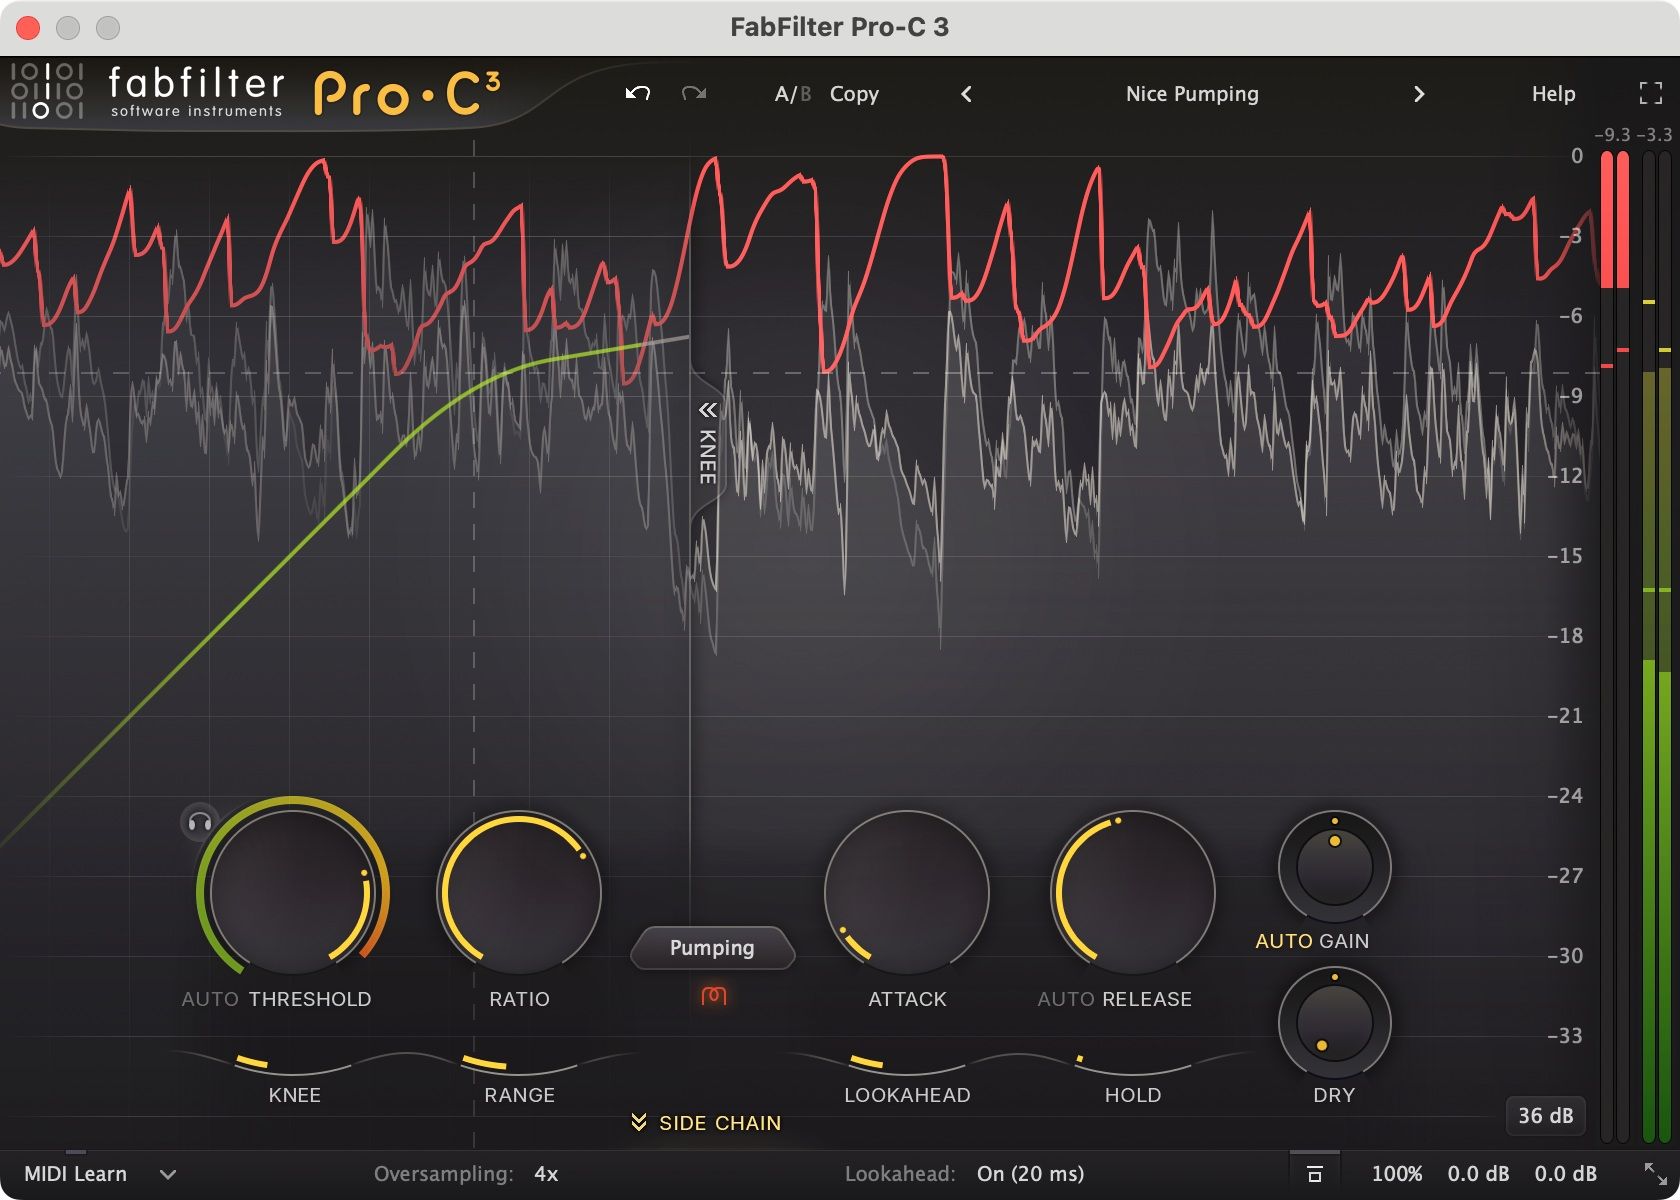Toggle Auto mode next to Threshold

[x=208, y=998]
